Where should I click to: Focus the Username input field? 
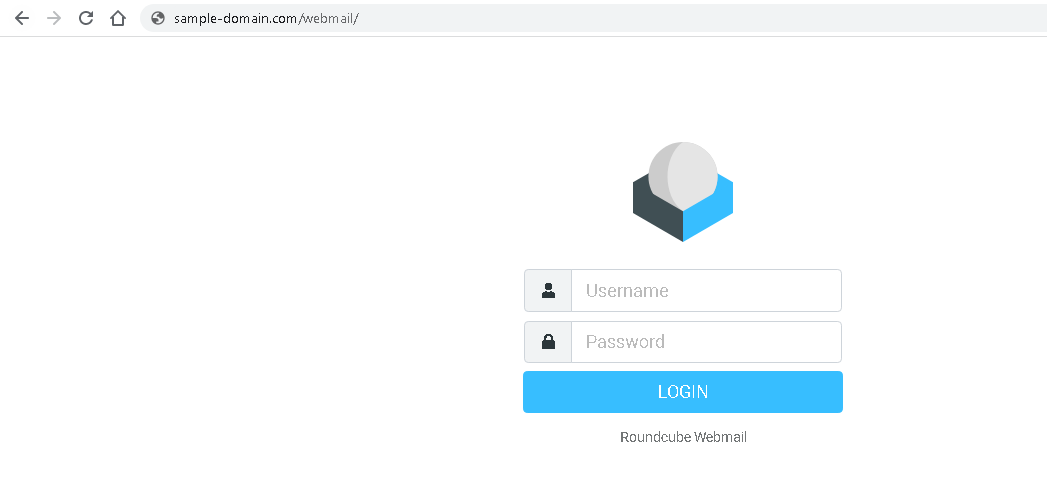pos(706,291)
